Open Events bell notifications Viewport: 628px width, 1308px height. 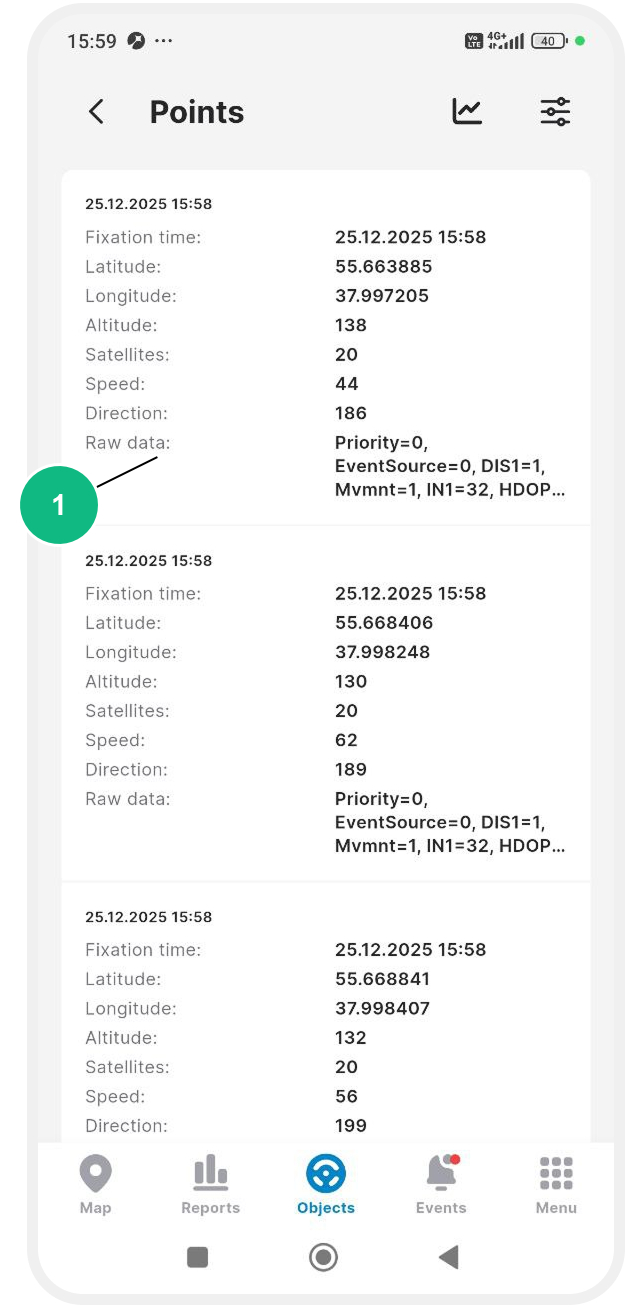[441, 1174]
